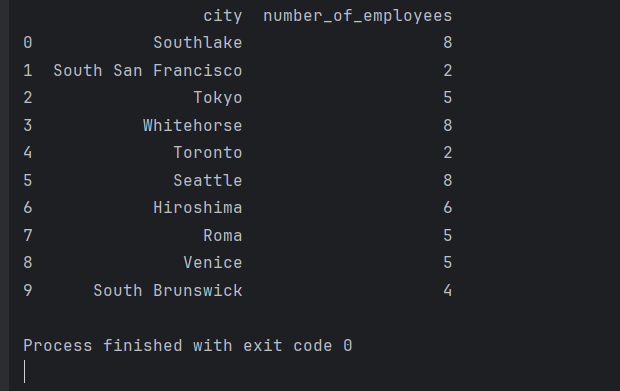Place the cursor on the empty console input line
Viewport: 620px width, 391px height.
tap(25, 372)
